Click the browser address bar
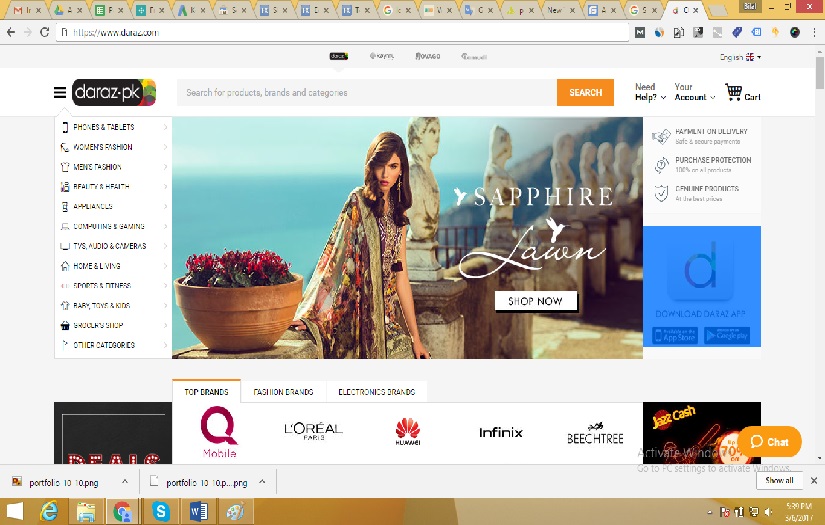Image resolution: width=825 pixels, height=525 pixels. pos(342,33)
